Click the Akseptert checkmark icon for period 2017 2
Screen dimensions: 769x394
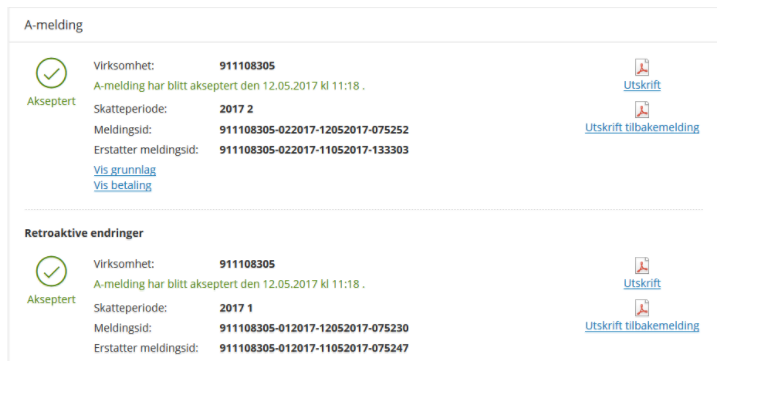51,73
